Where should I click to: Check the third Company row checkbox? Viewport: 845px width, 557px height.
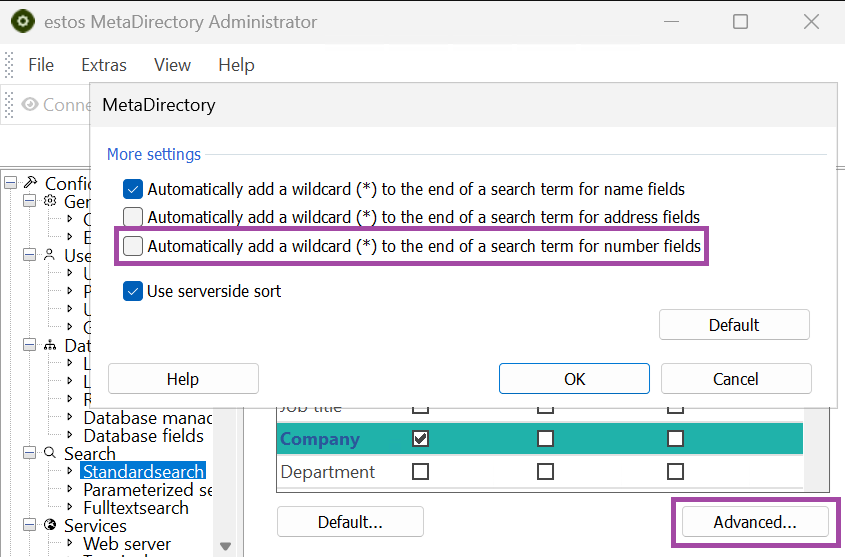point(675,438)
